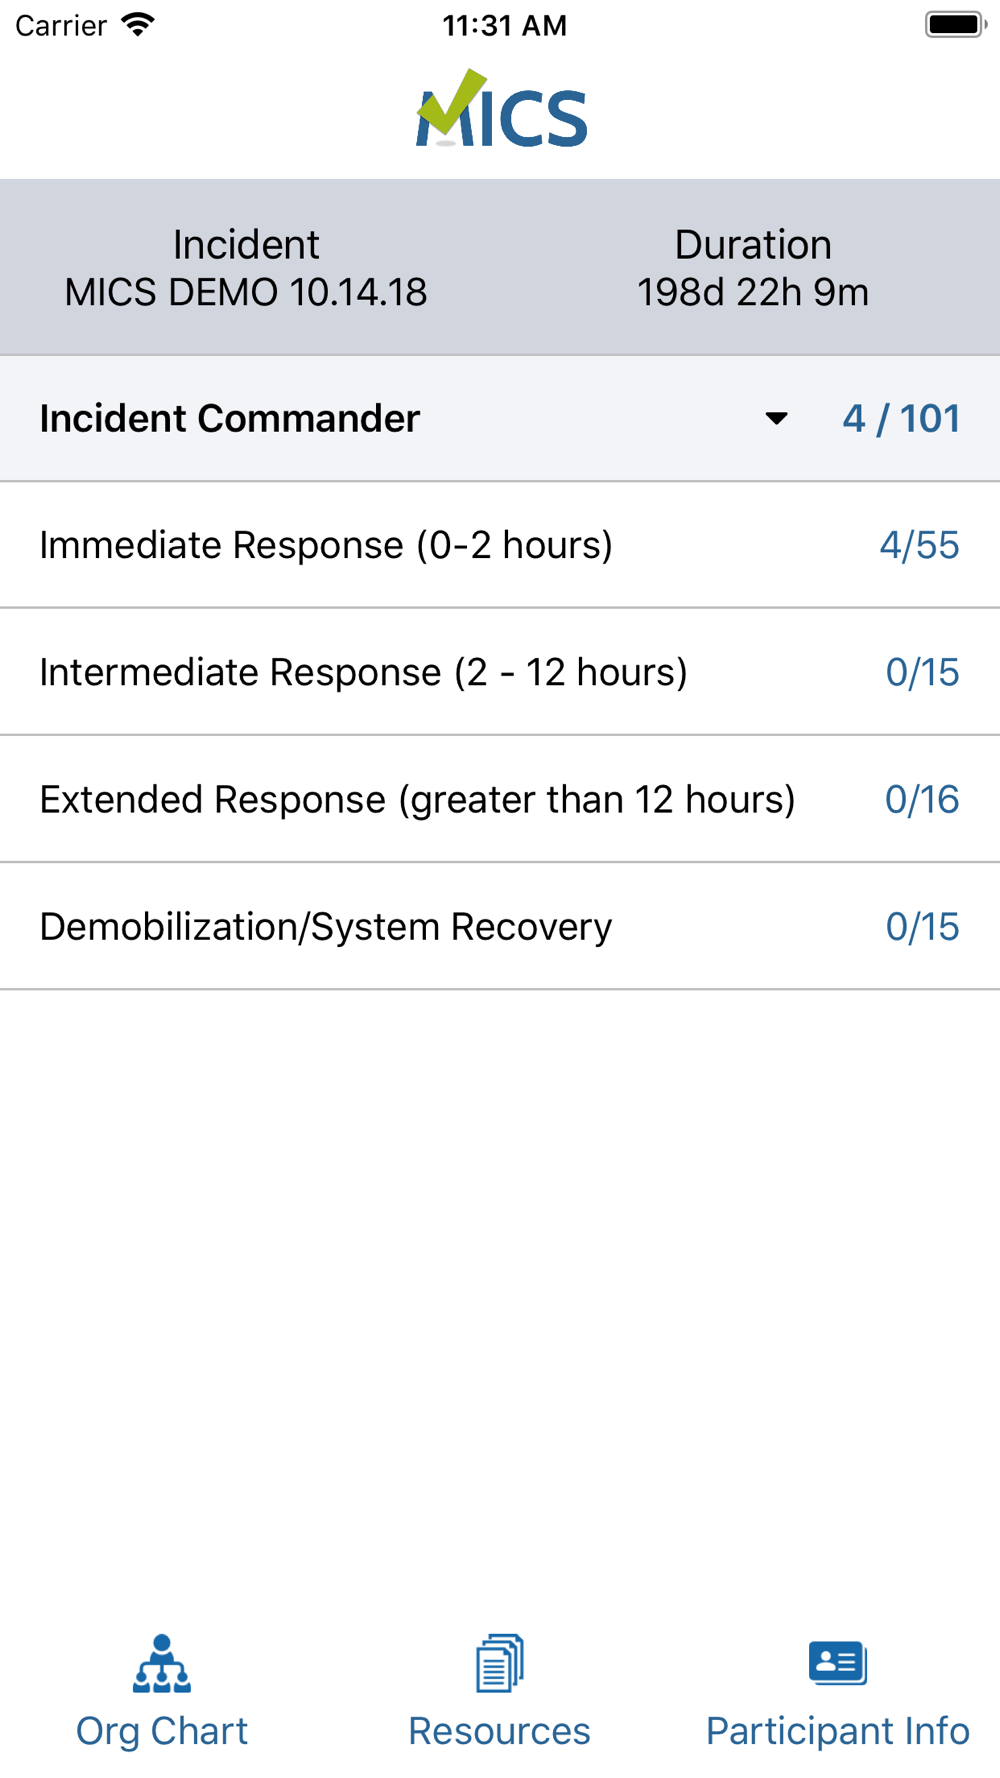This screenshot has width=1000, height=1778.
Task: Tap the MICS logo at top
Action: [501, 109]
